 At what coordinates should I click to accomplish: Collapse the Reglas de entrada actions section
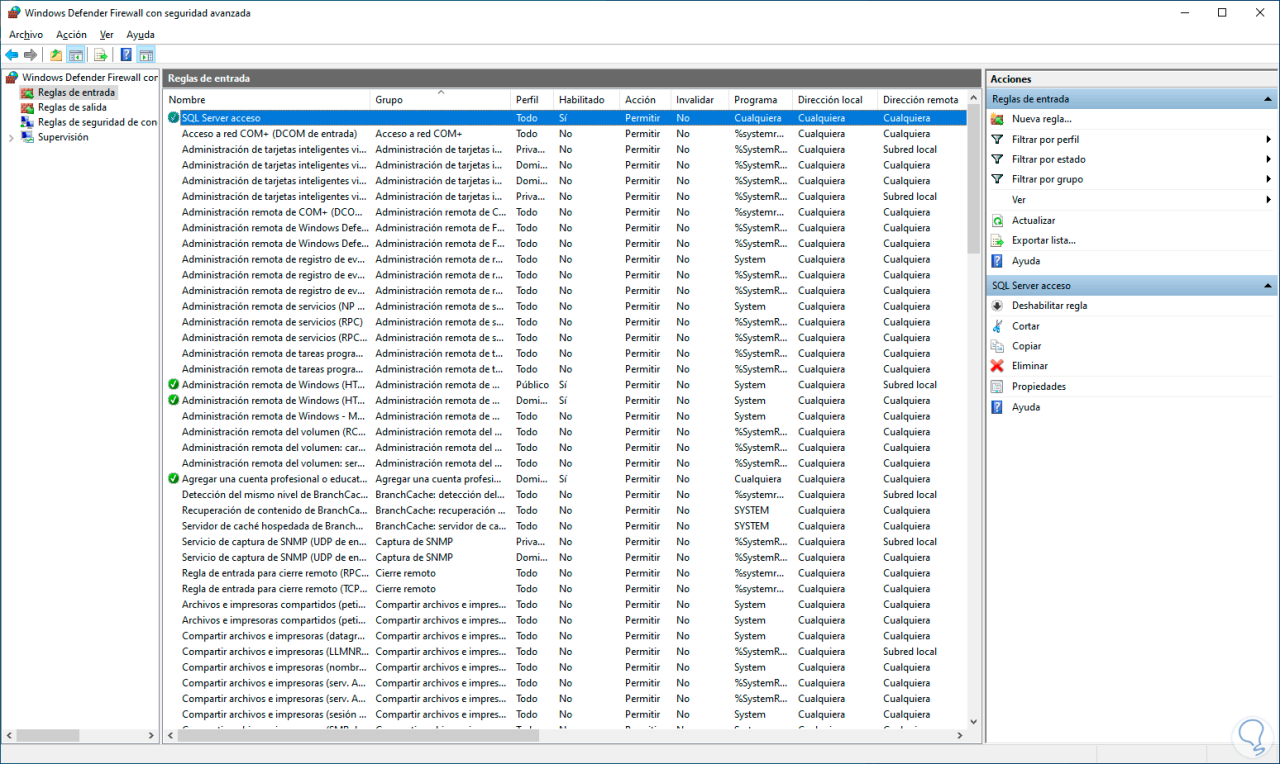[x=1268, y=99]
